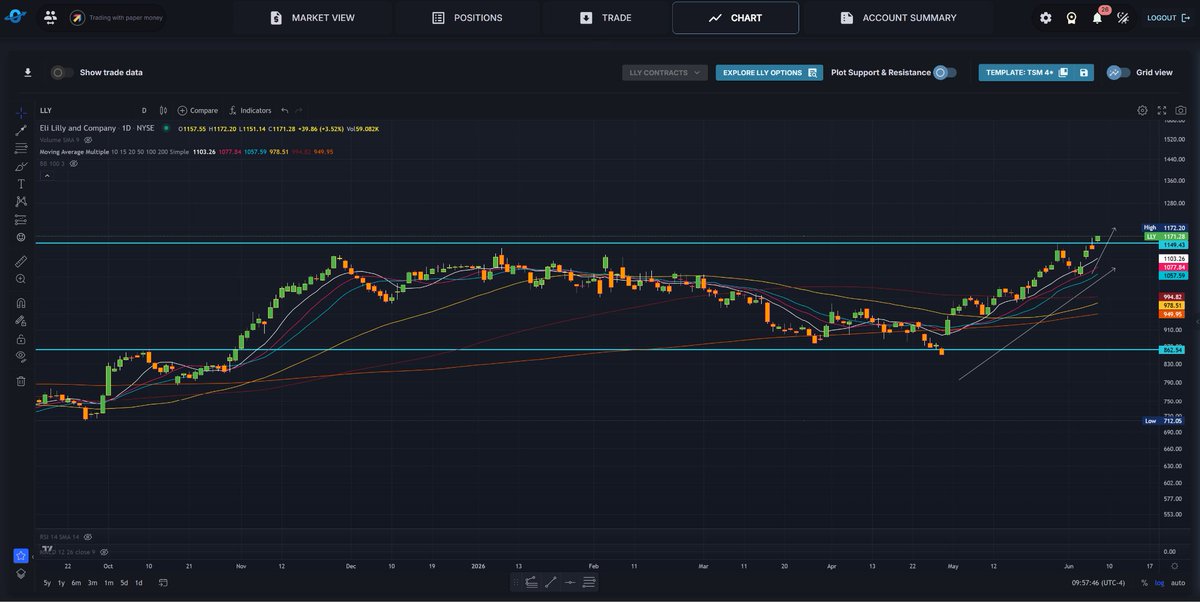
Task: Open the POSITIONS tab
Action: (467, 18)
